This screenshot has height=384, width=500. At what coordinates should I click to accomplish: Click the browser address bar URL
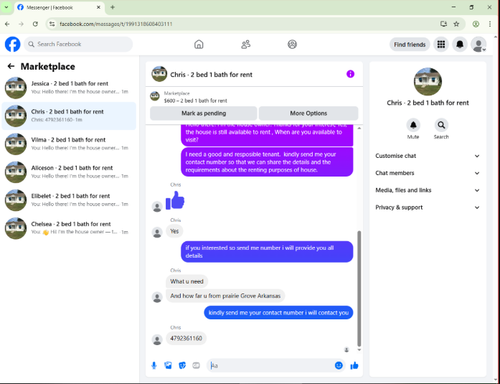point(116,24)
